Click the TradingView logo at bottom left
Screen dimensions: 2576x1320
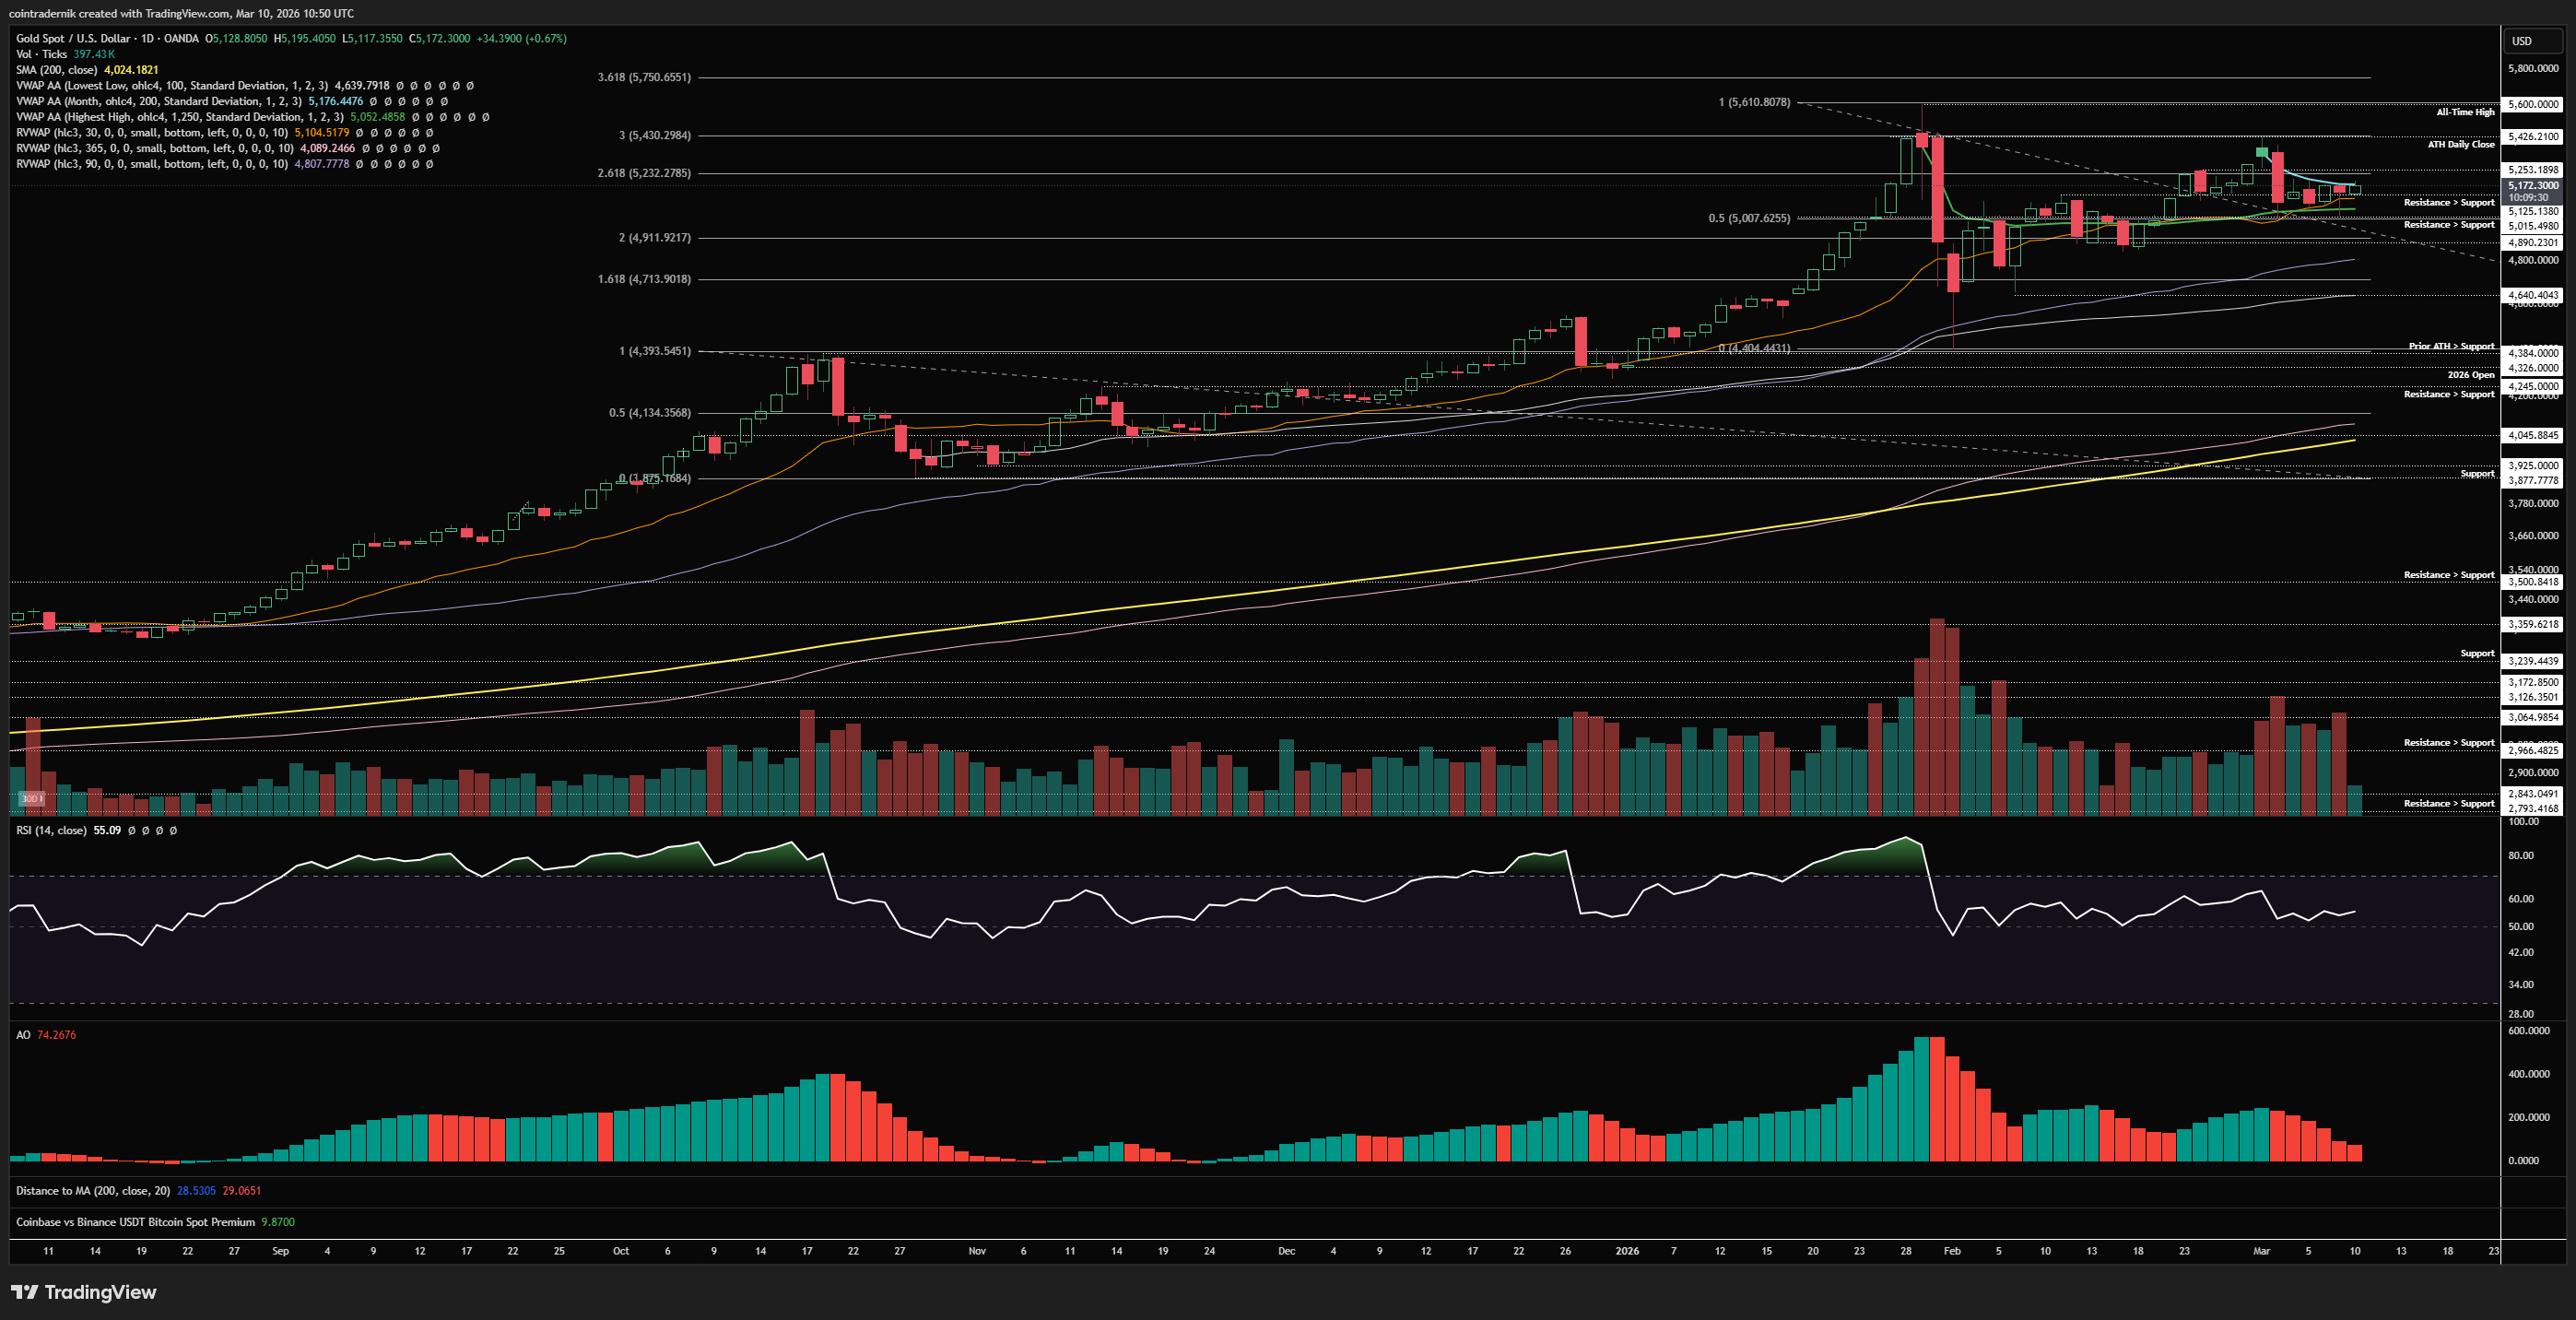84,1292
